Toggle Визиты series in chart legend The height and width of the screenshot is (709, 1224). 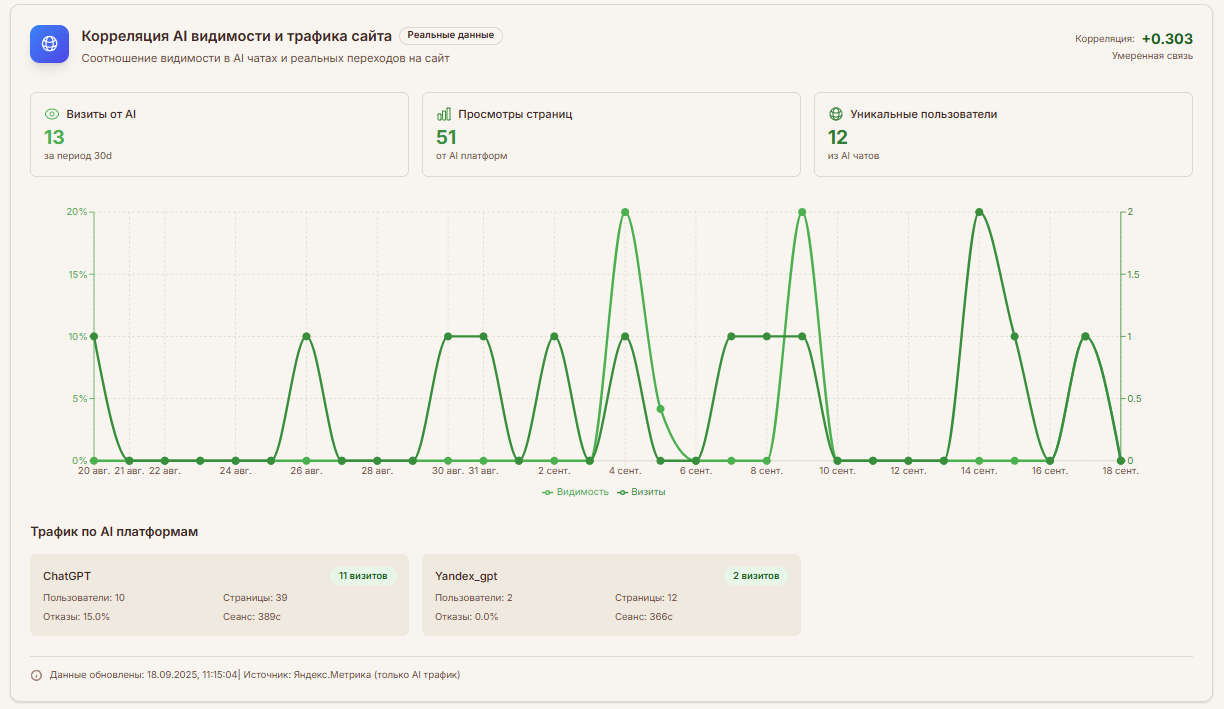[641, 492]
